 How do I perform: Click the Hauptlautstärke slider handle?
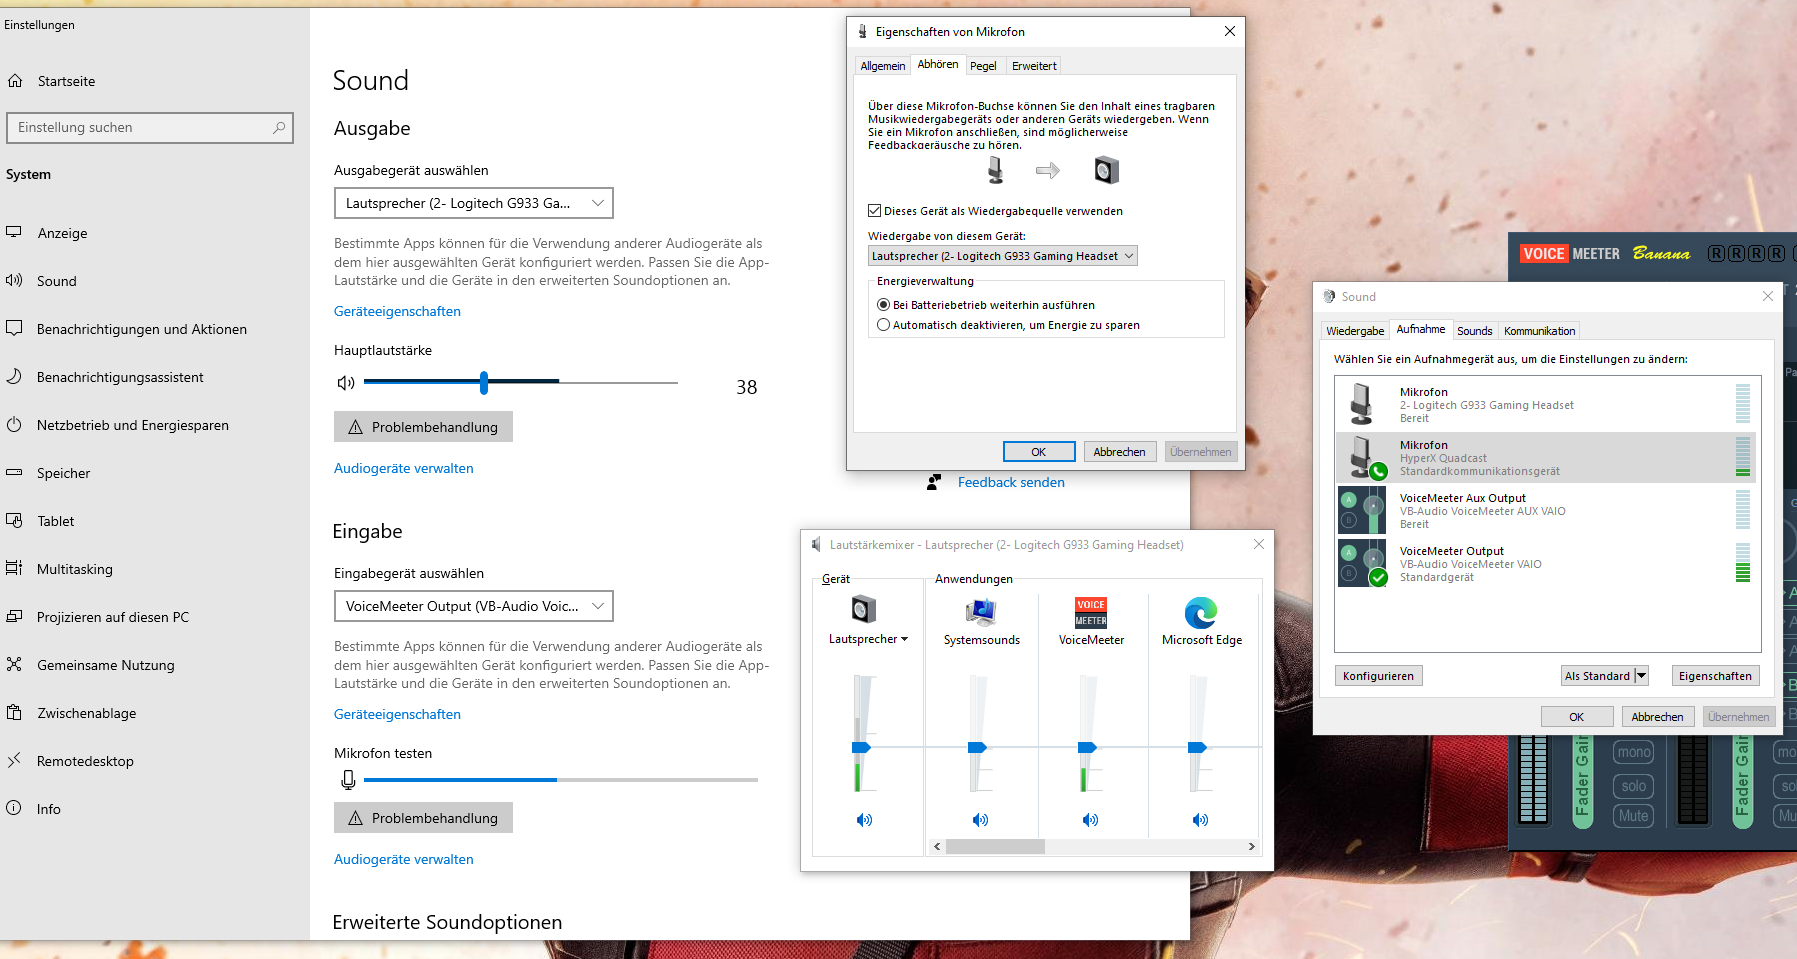484,382
